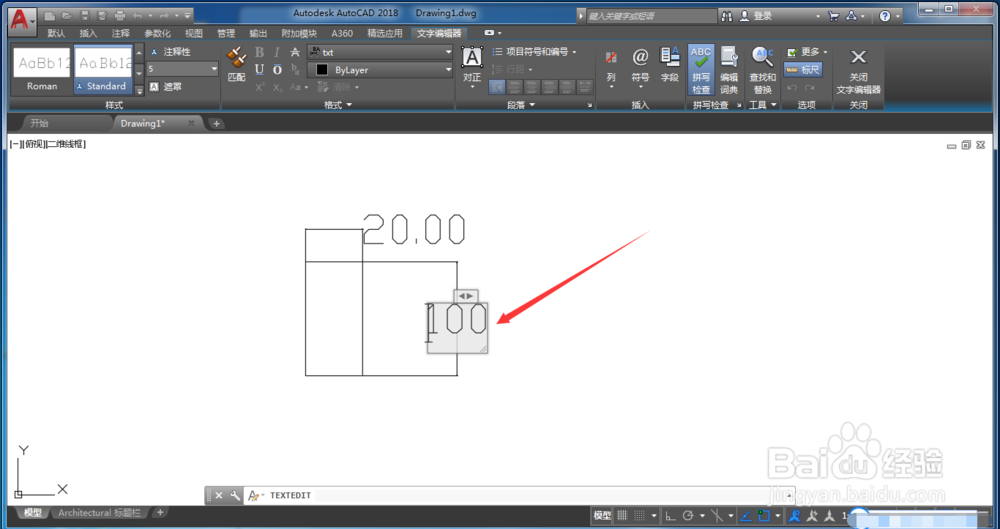Click the 登录 sign in button
The height and width of the screenshot is (529, 1000).
(755, 16)
